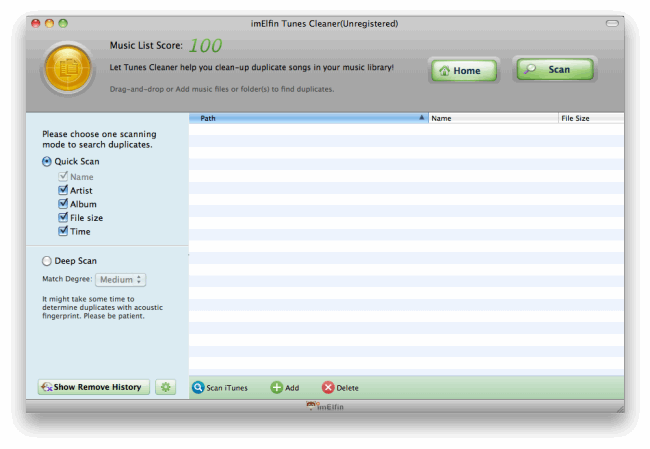Open Show Remove History
Screen dimensions: 650x449
(94, 387)
